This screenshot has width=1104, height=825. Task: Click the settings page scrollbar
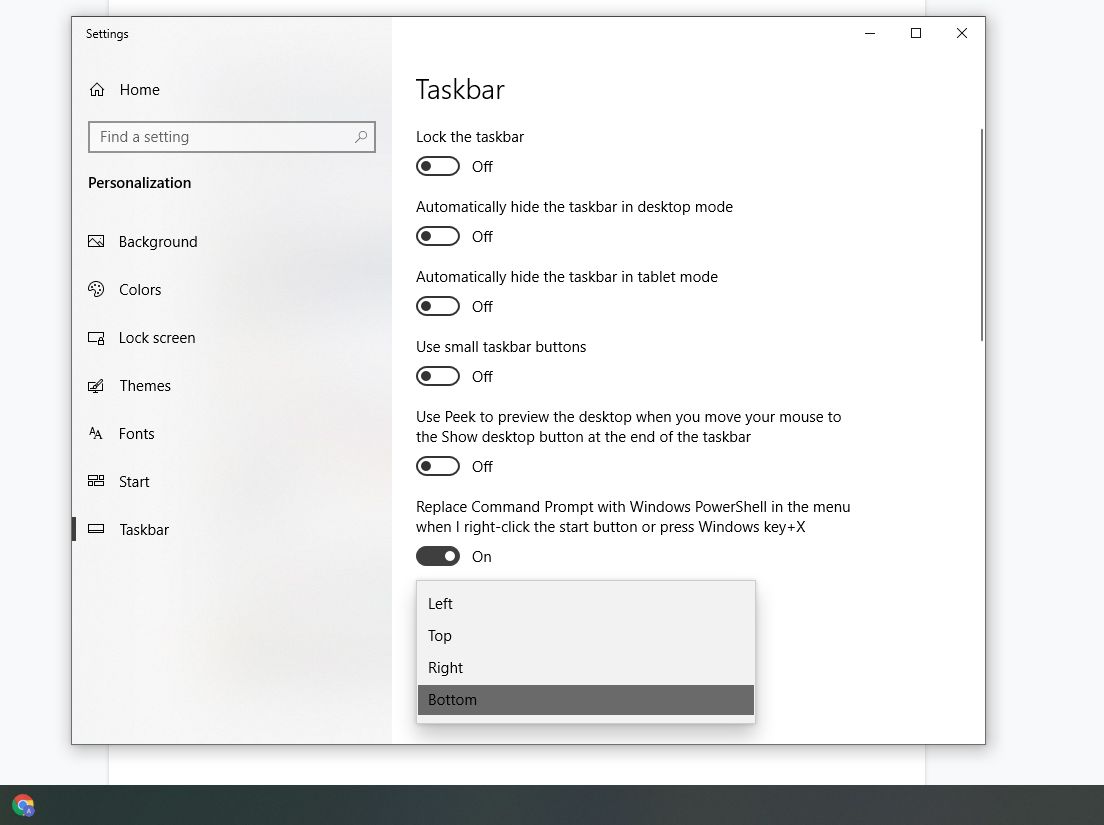pyautogui.click(x=981, y=230)
